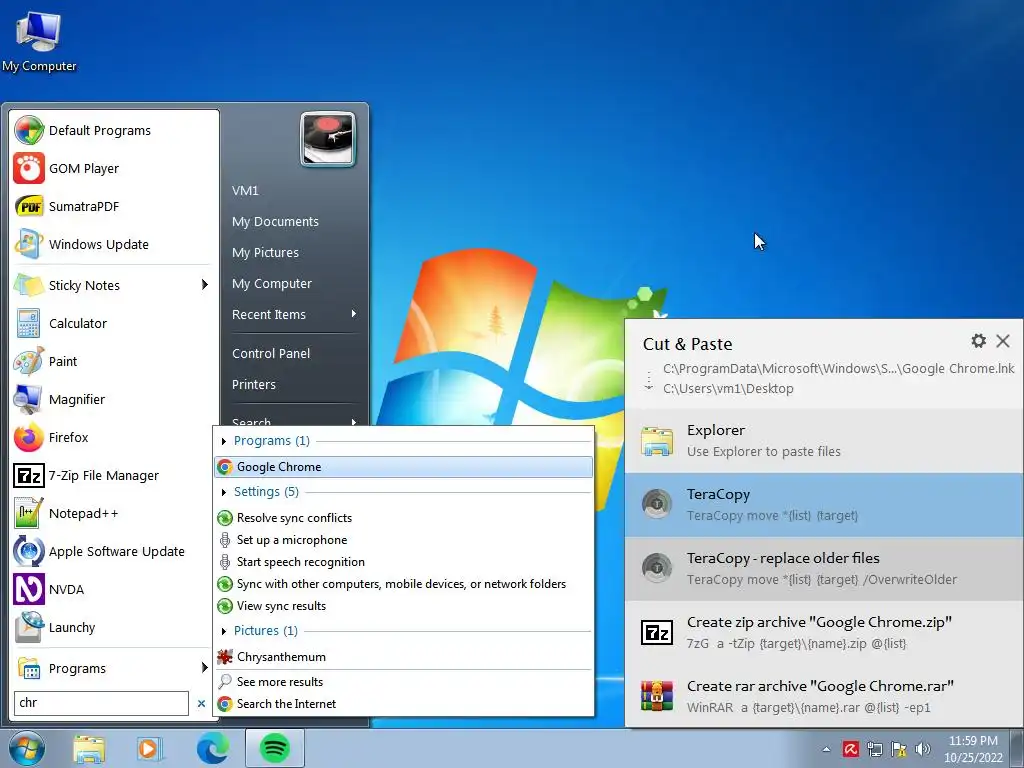1024x768 pixels.
Task: Click the volume speaker tray icon
Action: [x=923, y=748]
